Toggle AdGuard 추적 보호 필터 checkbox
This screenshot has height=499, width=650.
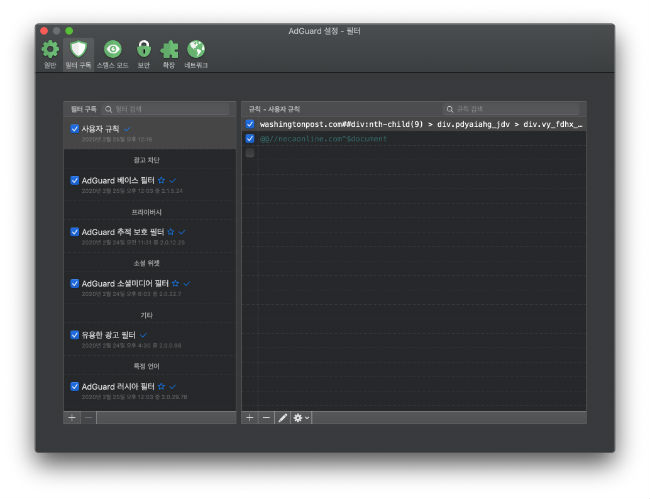pyautogui.click(x=75, y=232)
